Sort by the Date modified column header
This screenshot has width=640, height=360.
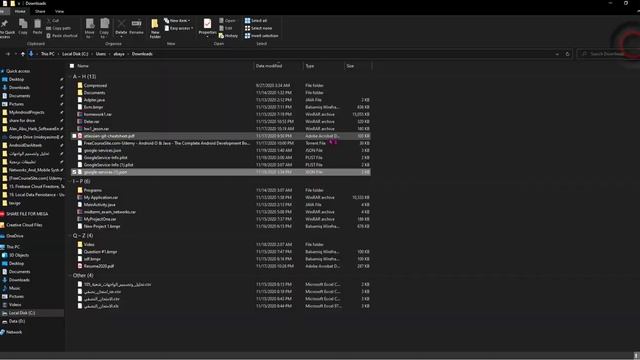269,66
